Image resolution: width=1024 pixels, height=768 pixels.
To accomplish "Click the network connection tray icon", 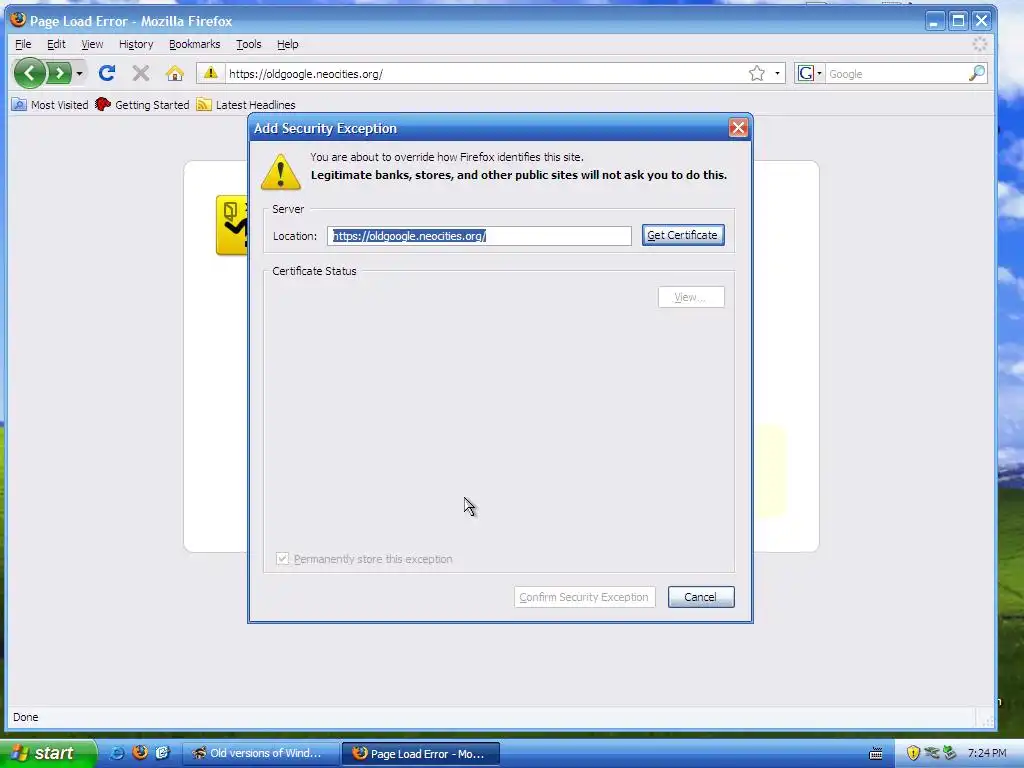I will [x=931, y=753].
